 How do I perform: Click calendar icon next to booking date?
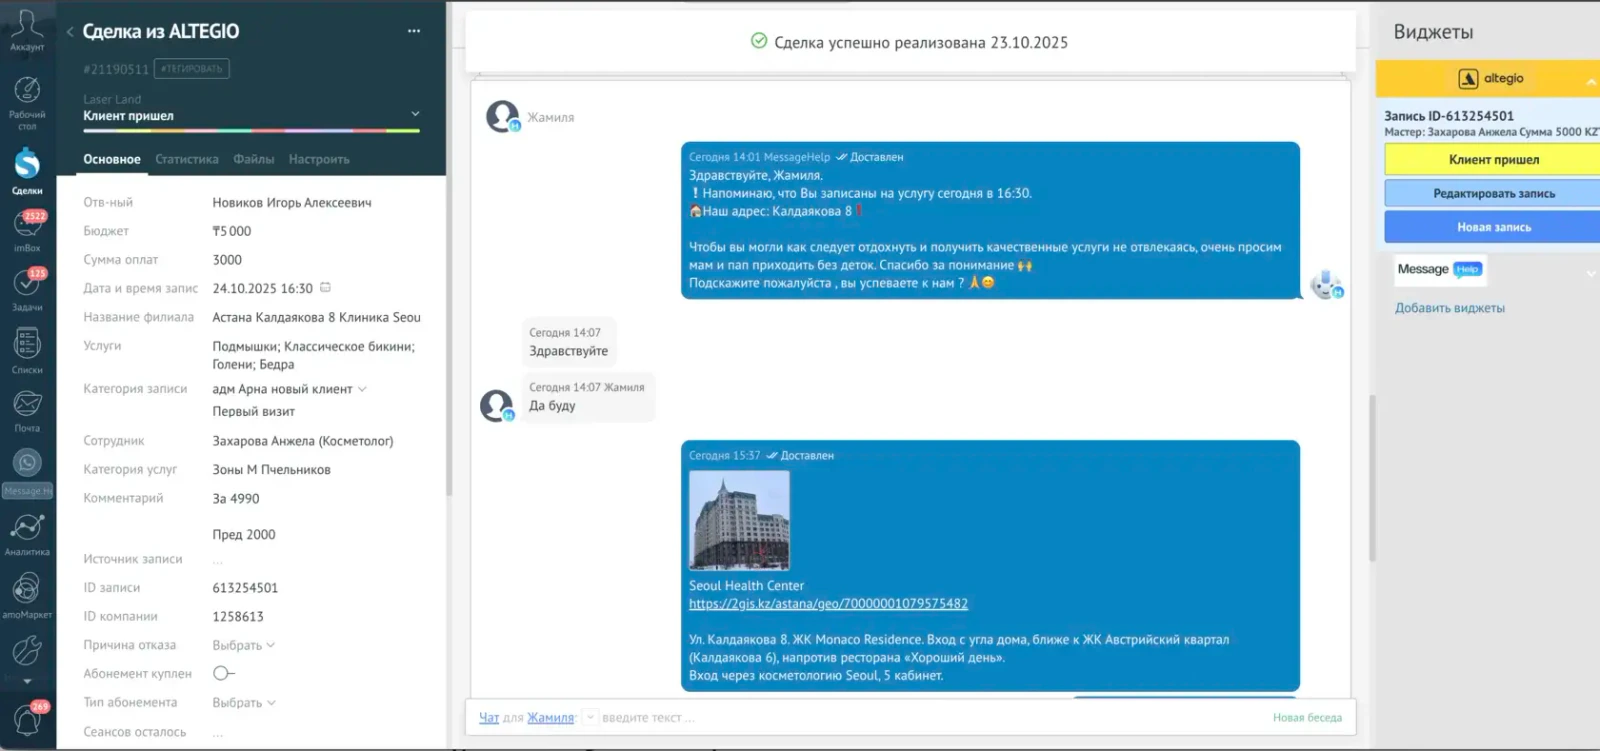point(325,288)
